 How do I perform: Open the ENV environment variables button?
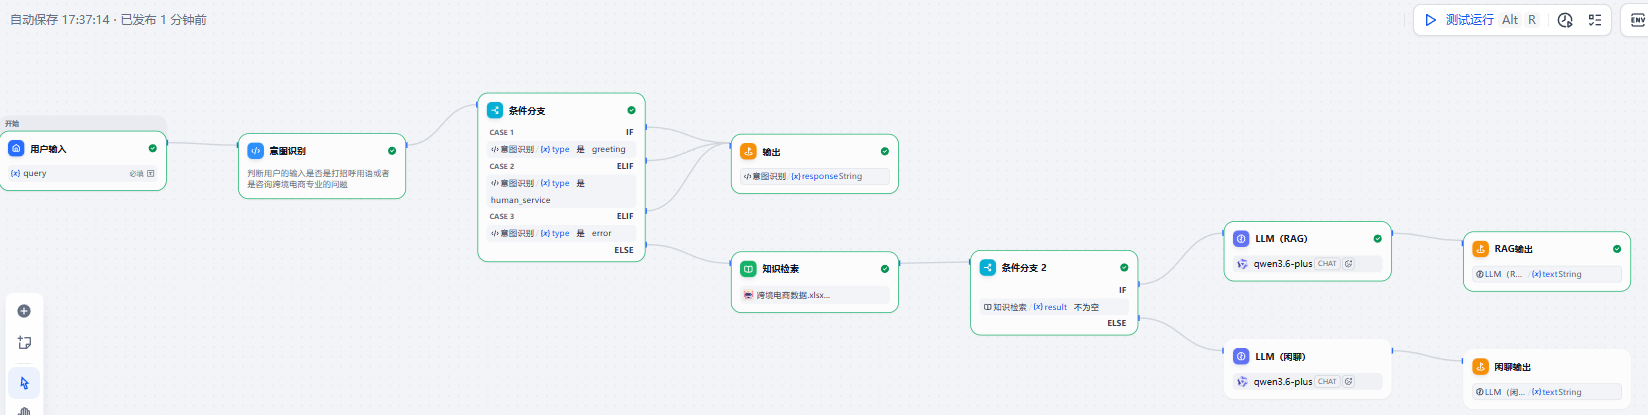(1638, 20)
